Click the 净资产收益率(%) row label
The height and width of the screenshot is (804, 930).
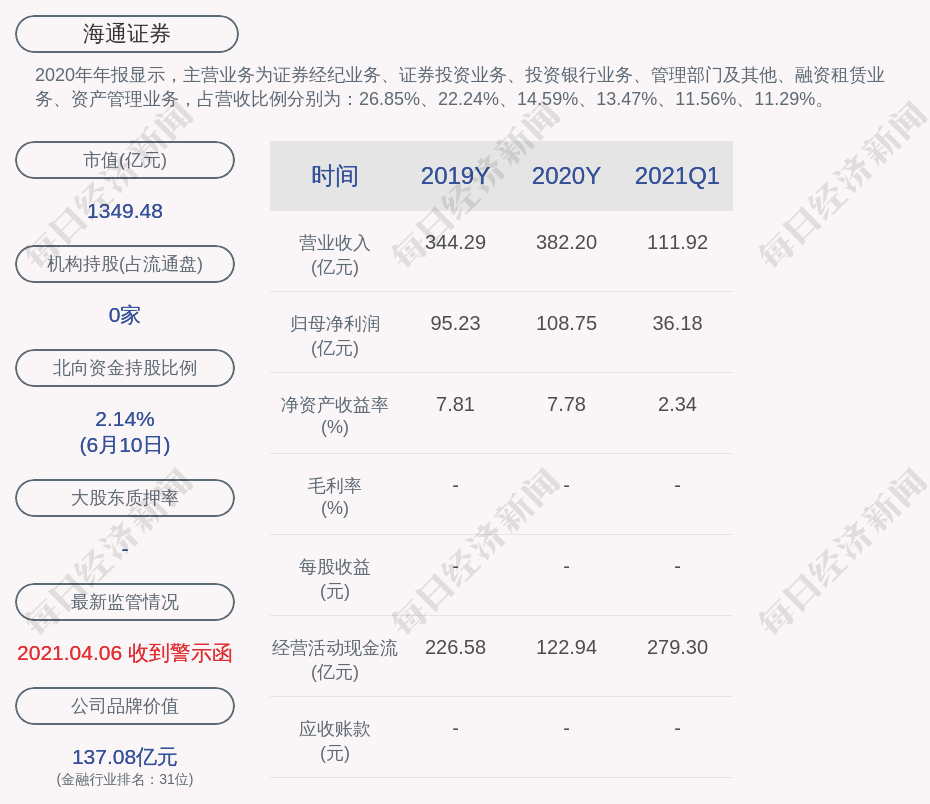coord(335,416)
